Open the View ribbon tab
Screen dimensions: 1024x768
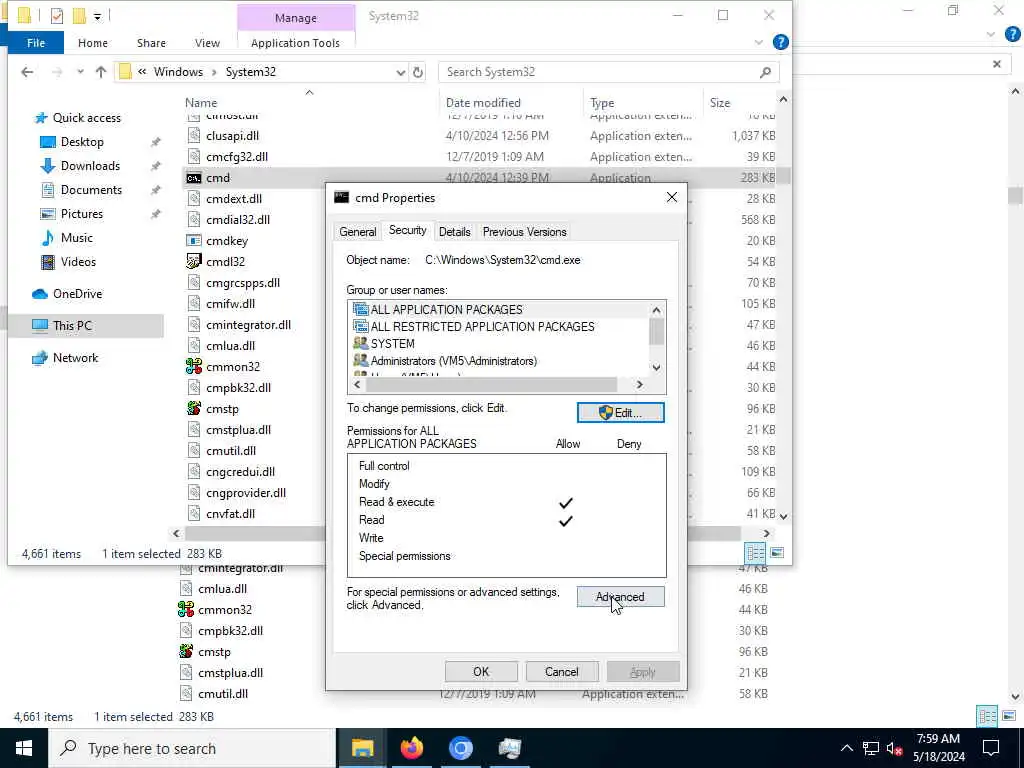click(207, 43)
